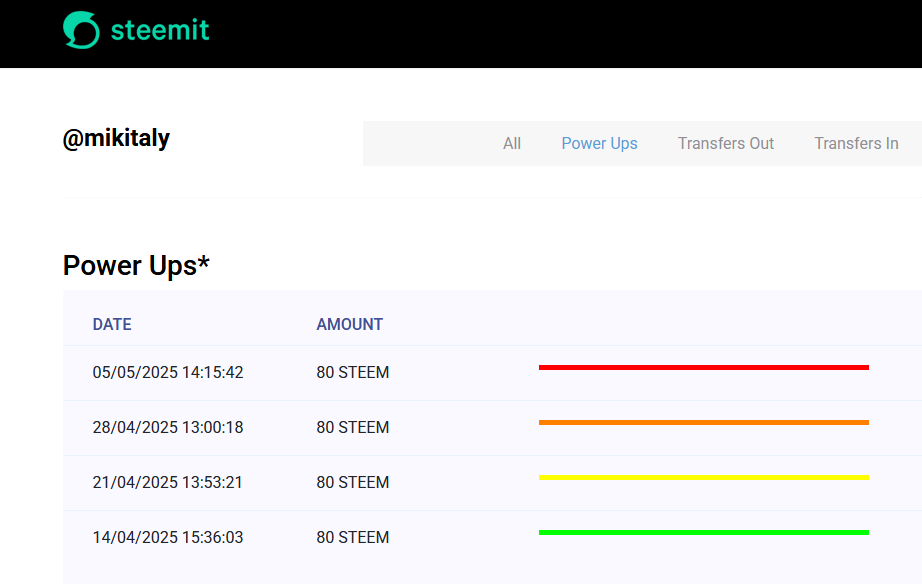
Task: Open the Transfers Out tab
Action: [726, 144]
